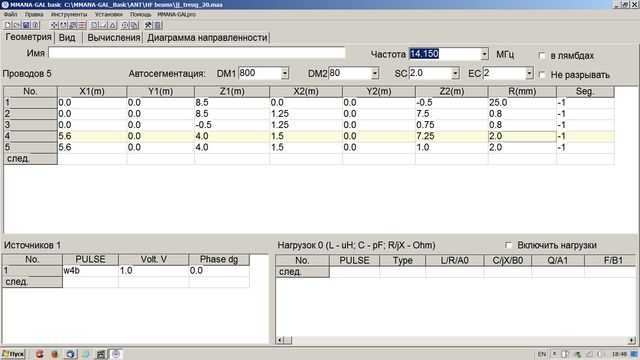Click the volume speaker tray icon
Viewport: 640px width, 360px height.
point(601,354)
